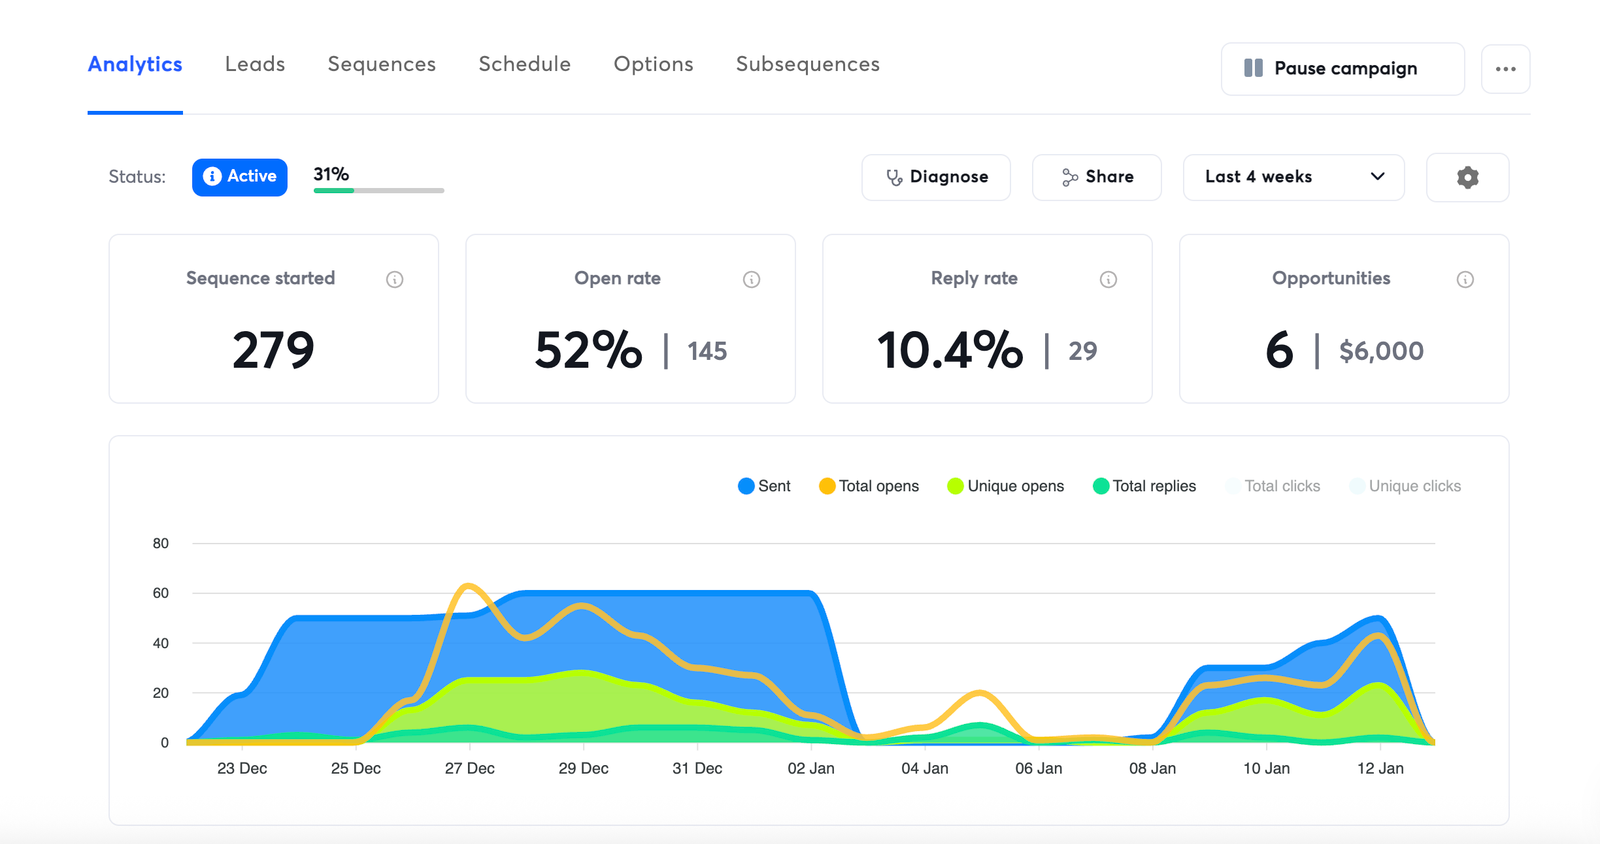Click the gear settings icon

pos(1467,178)
